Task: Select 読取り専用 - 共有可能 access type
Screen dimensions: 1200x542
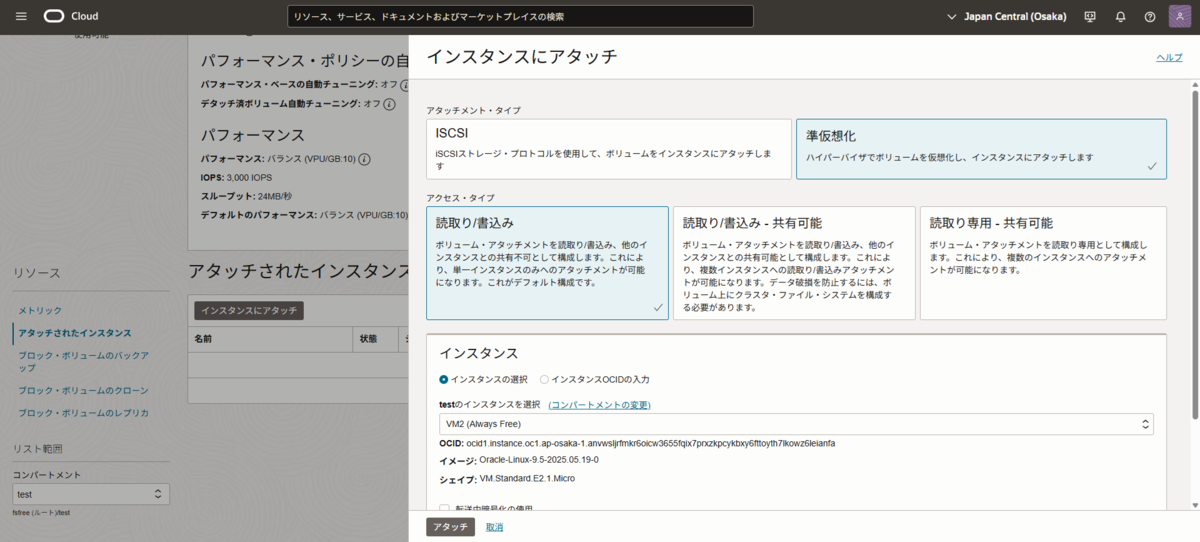Action: click(1043, 263)
